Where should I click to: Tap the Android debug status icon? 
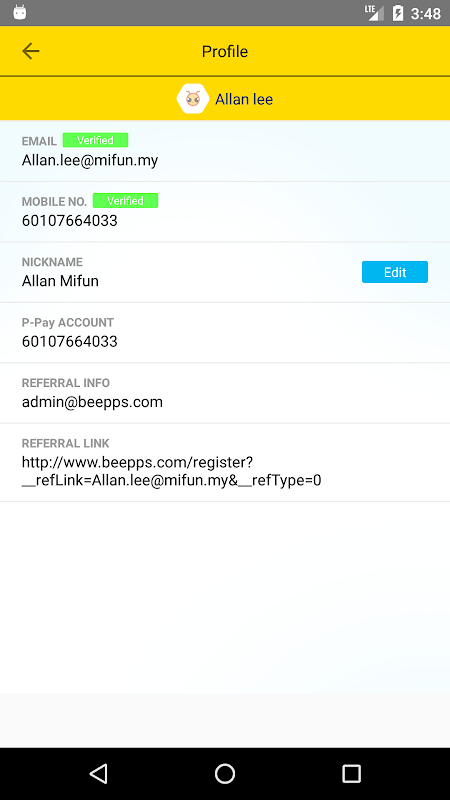pos(20,12)
